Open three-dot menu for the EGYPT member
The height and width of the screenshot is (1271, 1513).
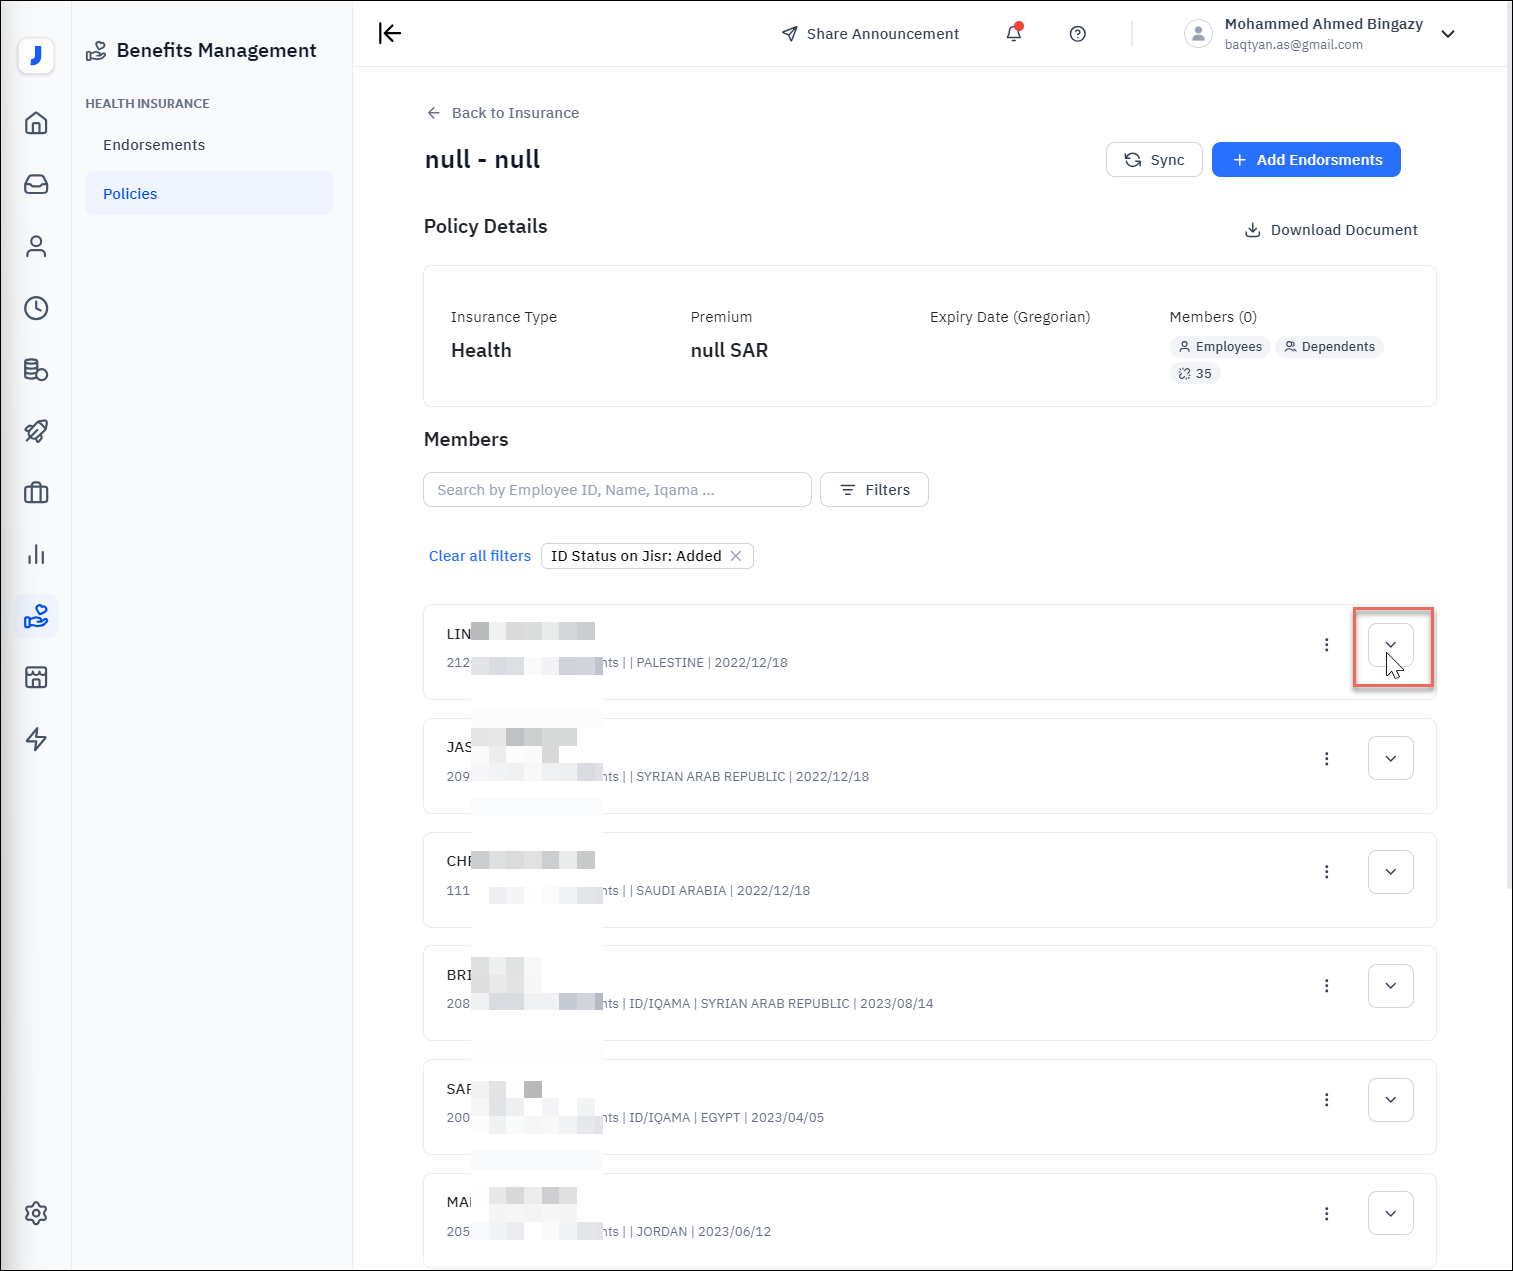1327,1100
